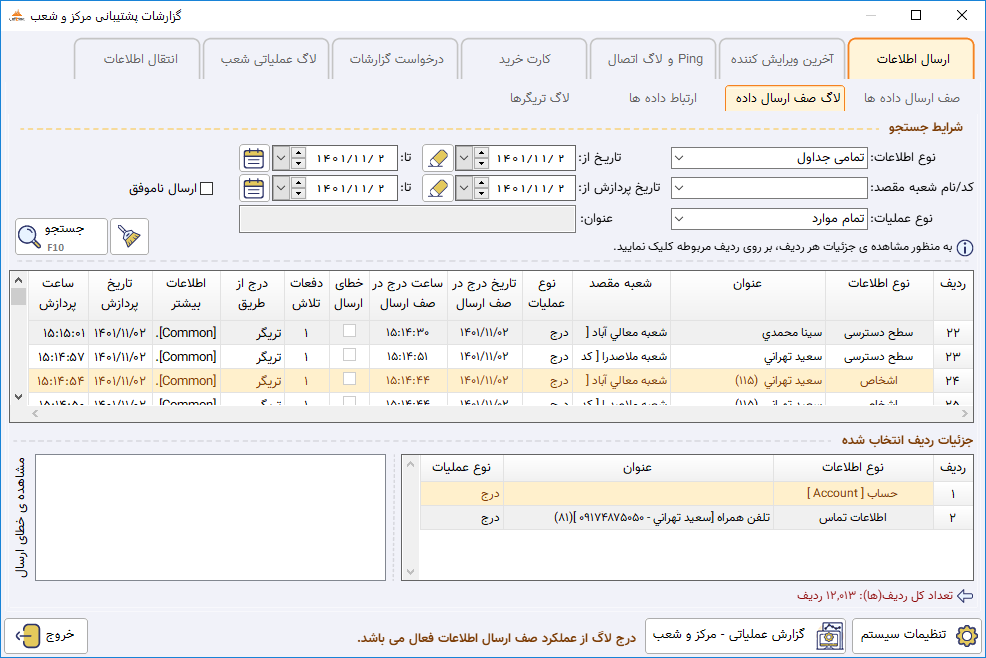Viewport: 986px width, 658px height.
Task: Click the main table's horizontal scrollbar left arrow
Action: pyautogui.click(x=35, y=413)
